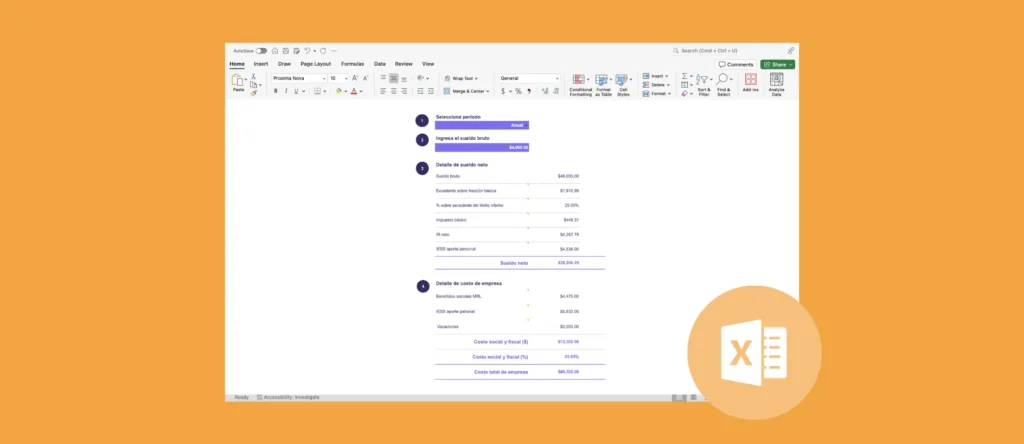
Task: Click the Undo arrow icon
Action: click(307, 51)
